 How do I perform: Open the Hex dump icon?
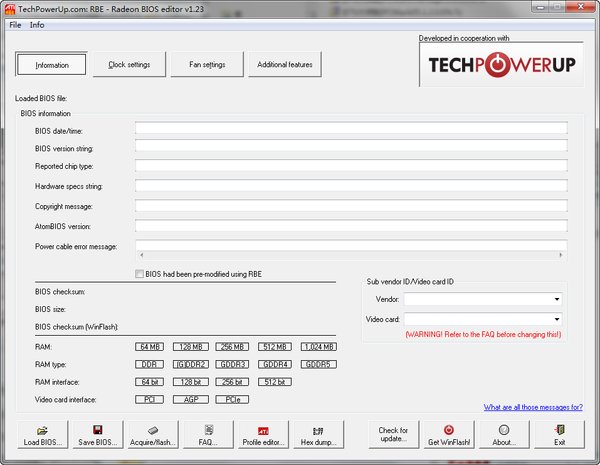click(318, 431)
